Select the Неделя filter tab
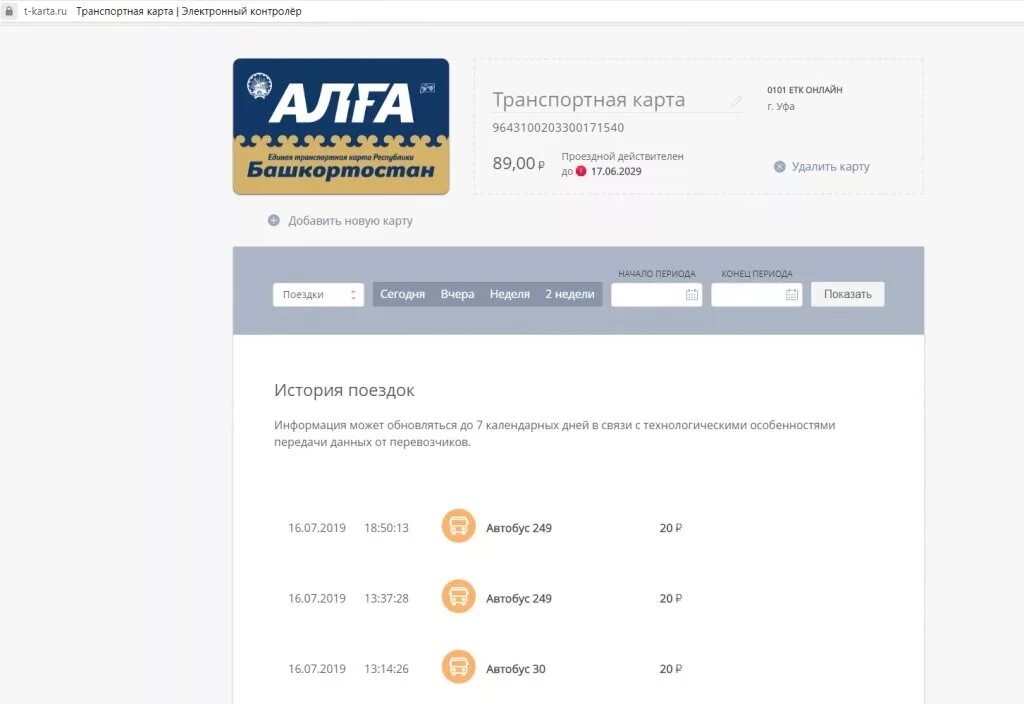Viewport: 1024px width, 704px height. [x=510, y=294]
